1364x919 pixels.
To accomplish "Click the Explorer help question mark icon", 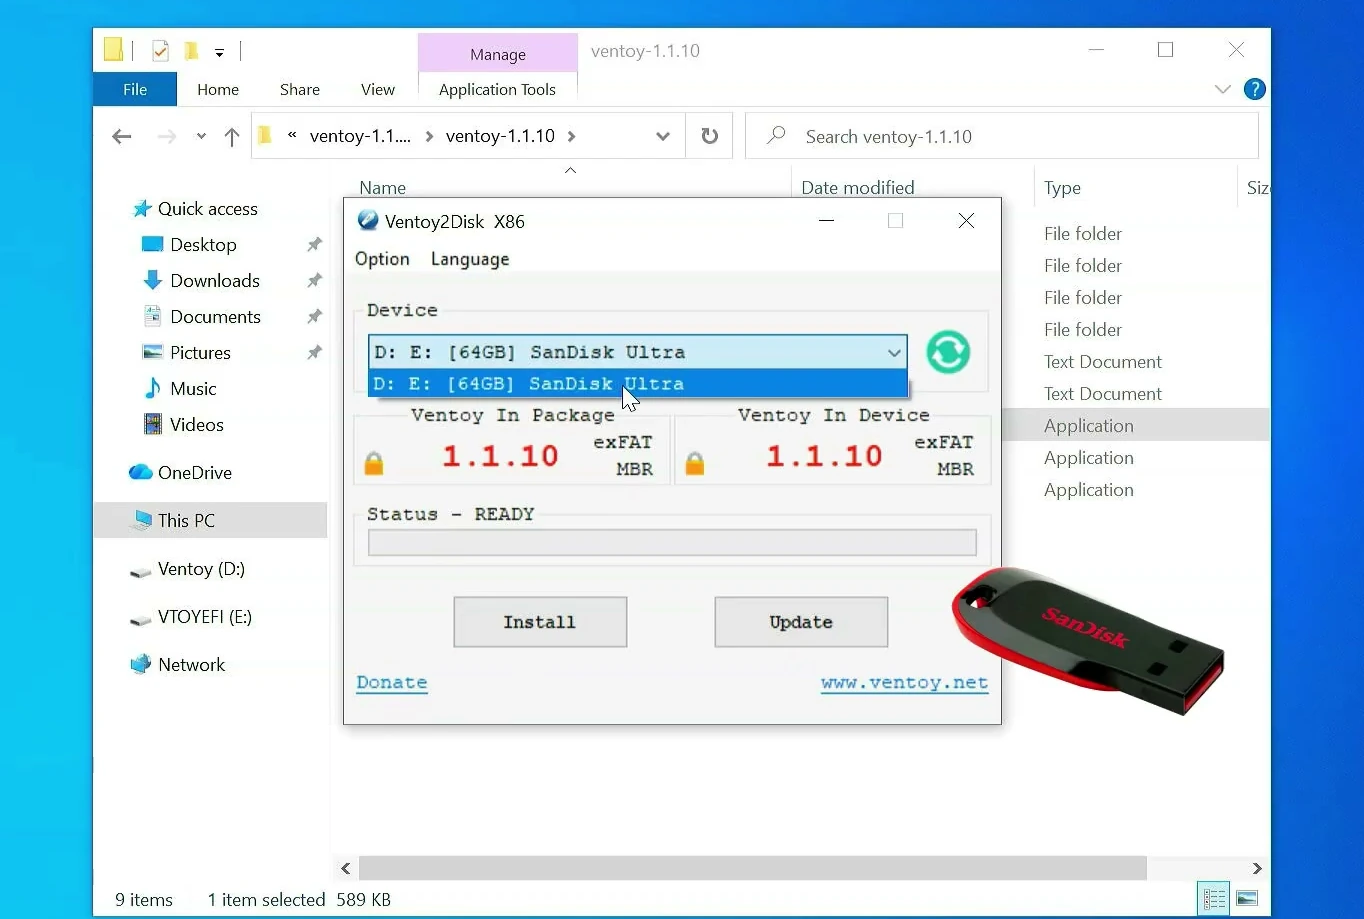I will pyautogui.click(x=1254, y=89).
